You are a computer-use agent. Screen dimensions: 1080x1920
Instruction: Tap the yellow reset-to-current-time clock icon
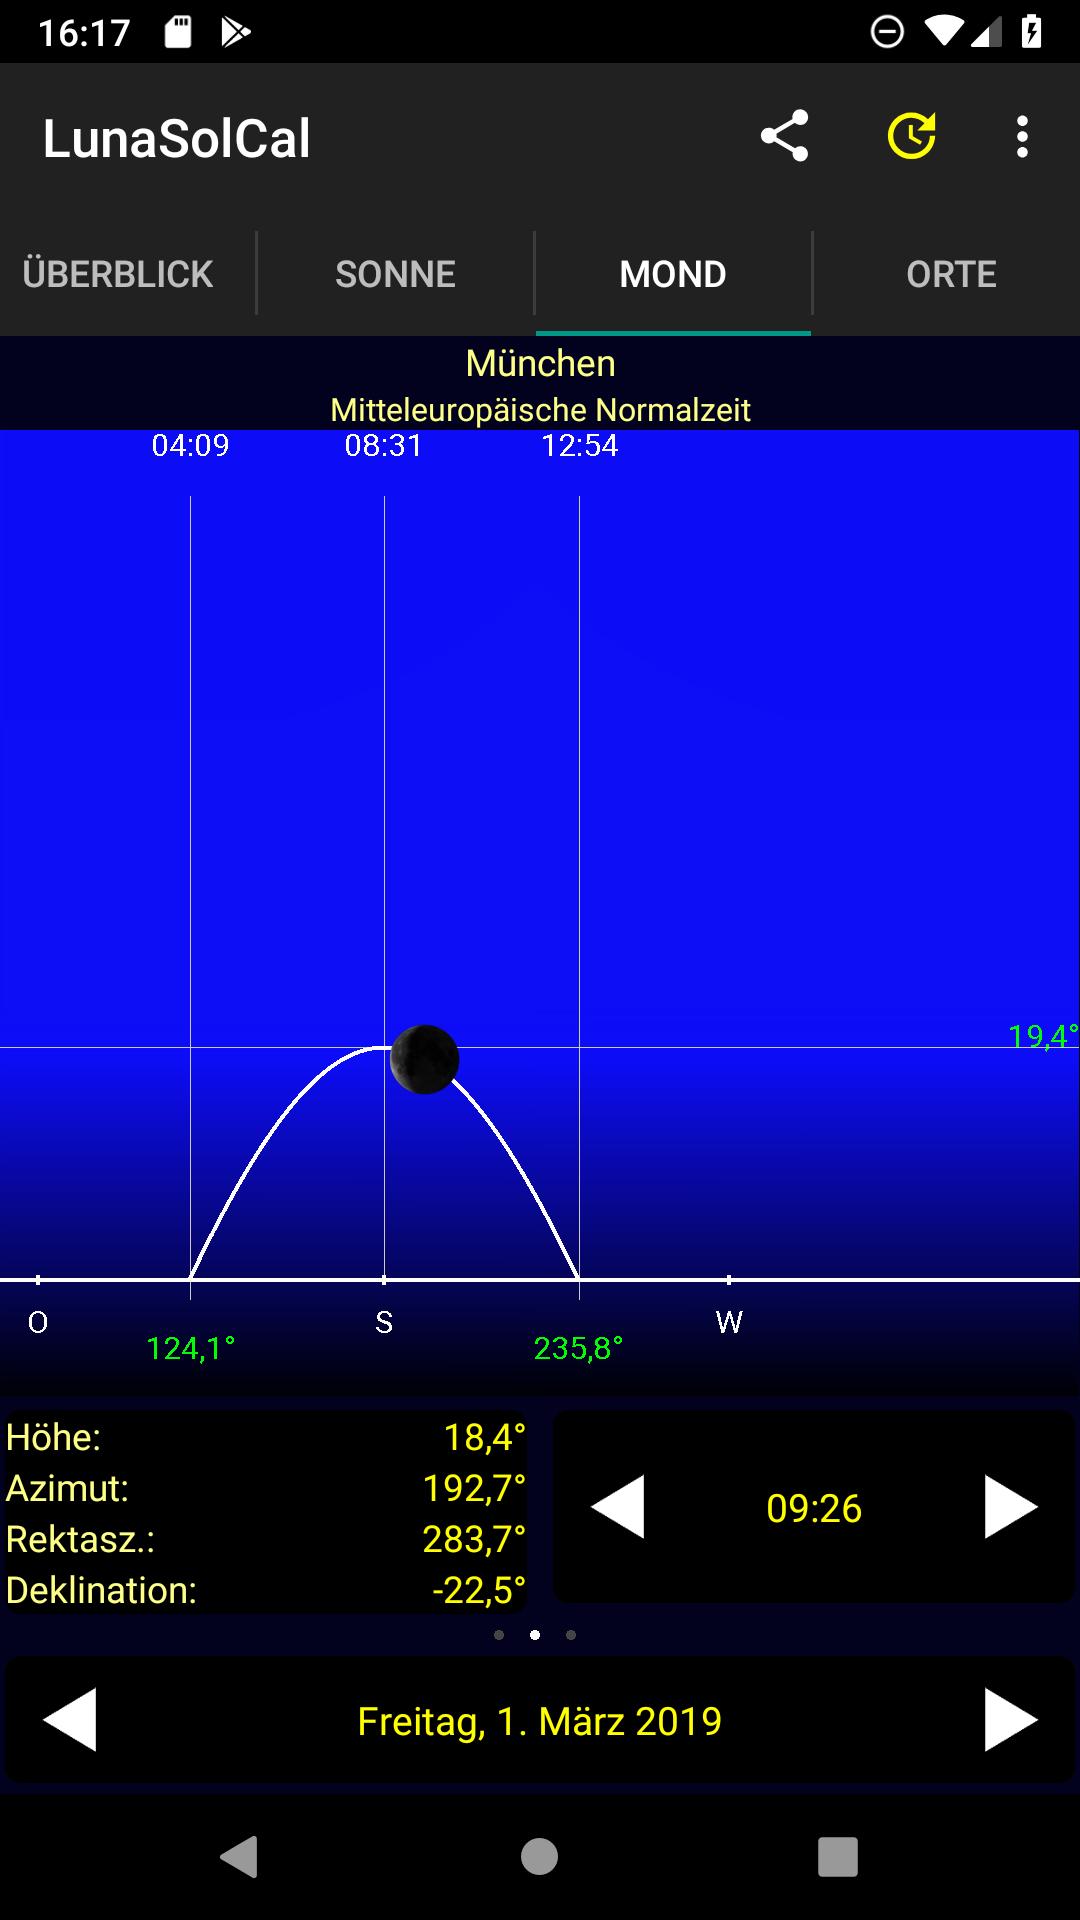point(912,137)
